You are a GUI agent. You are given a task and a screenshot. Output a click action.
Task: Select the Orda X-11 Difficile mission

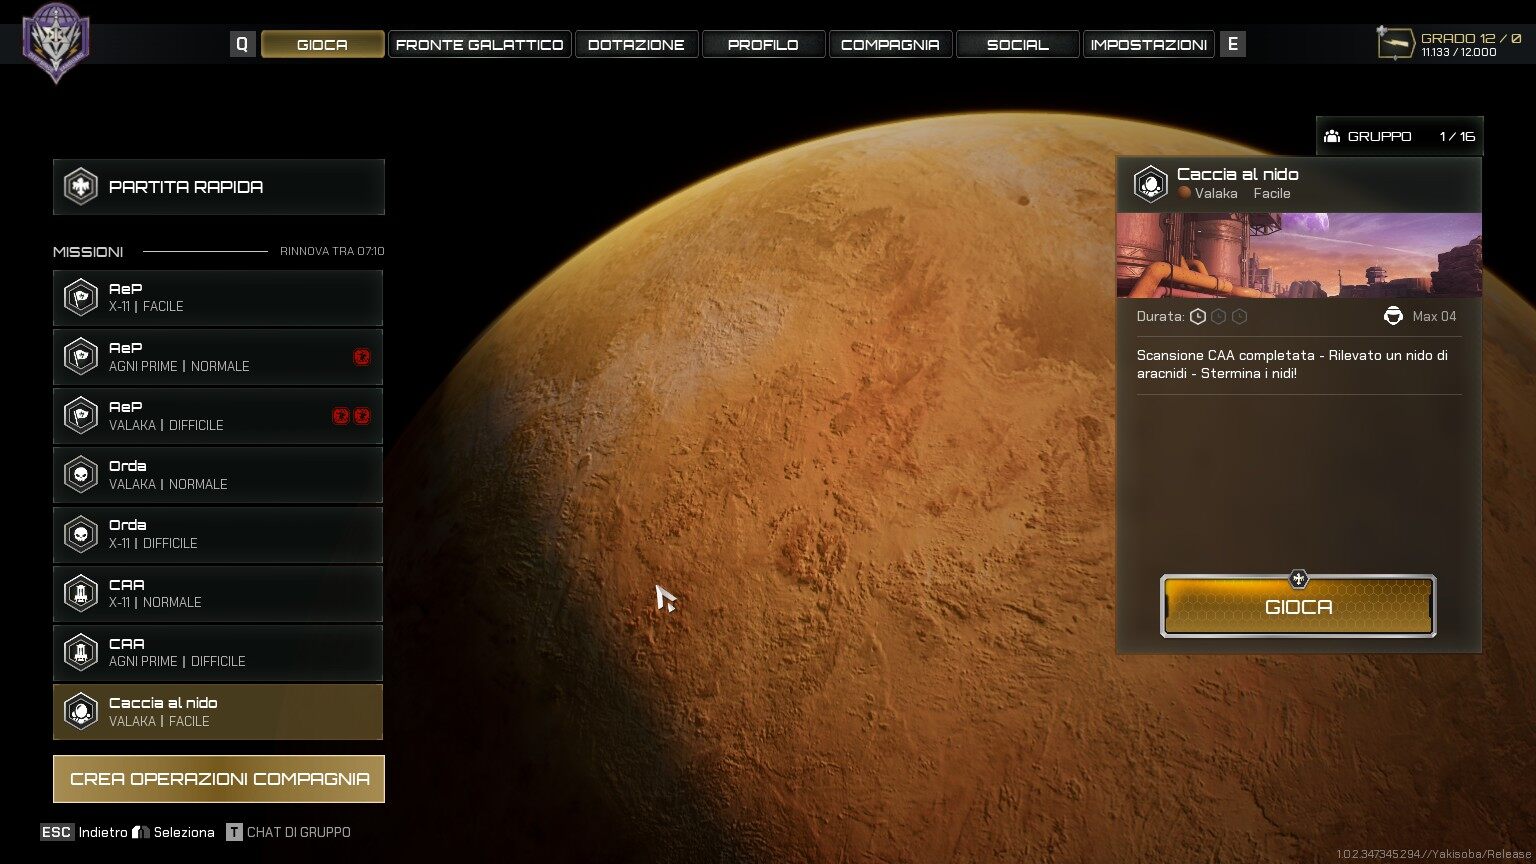click(x=218, y=534)
